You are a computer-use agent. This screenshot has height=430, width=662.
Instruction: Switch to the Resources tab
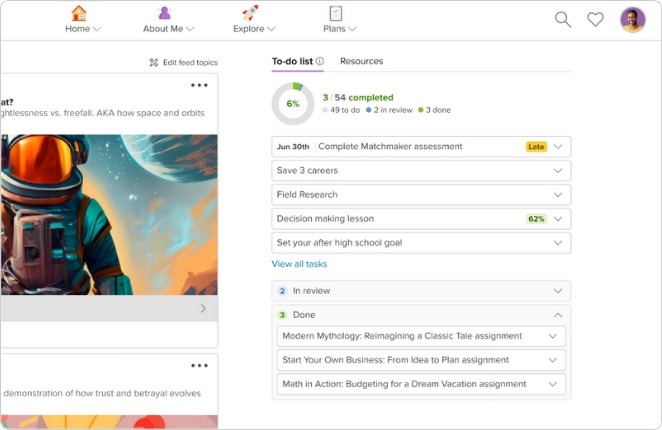(x=361, y=62)
